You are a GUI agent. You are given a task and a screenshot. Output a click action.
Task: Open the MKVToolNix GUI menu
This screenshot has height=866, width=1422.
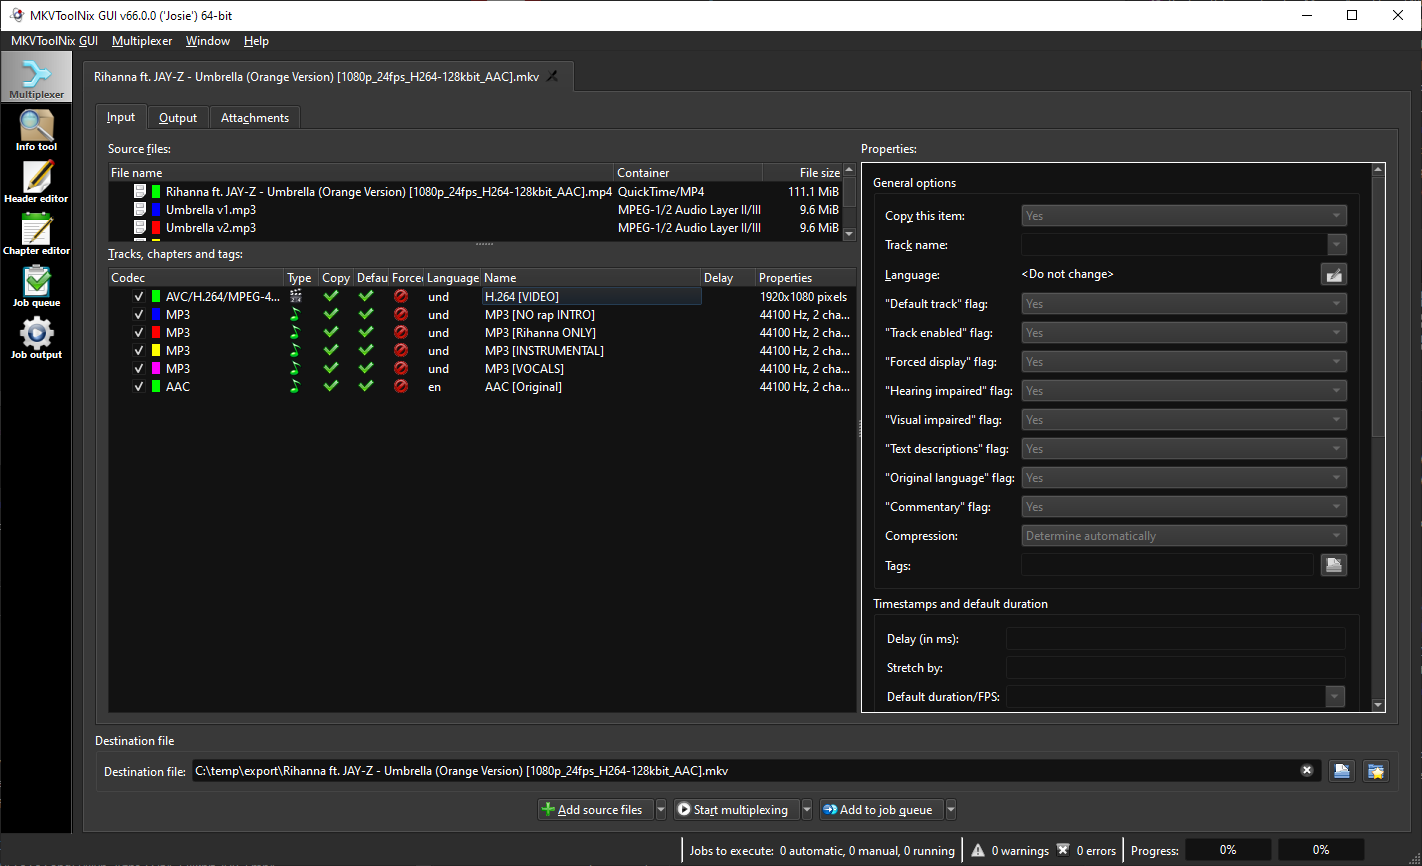click(x=54, y=41)
